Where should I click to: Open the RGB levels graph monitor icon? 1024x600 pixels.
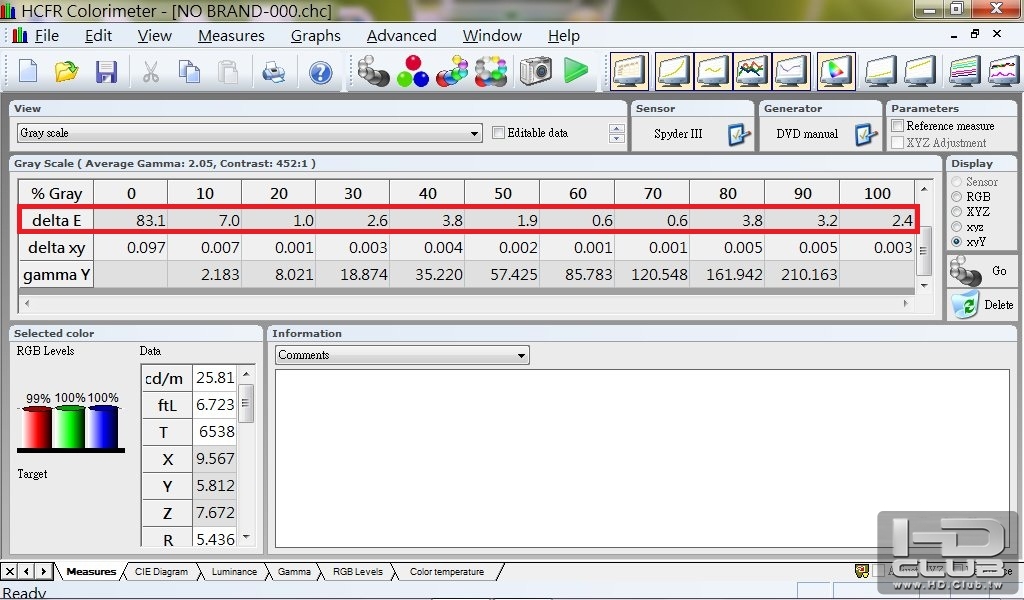tap(752, 71)
